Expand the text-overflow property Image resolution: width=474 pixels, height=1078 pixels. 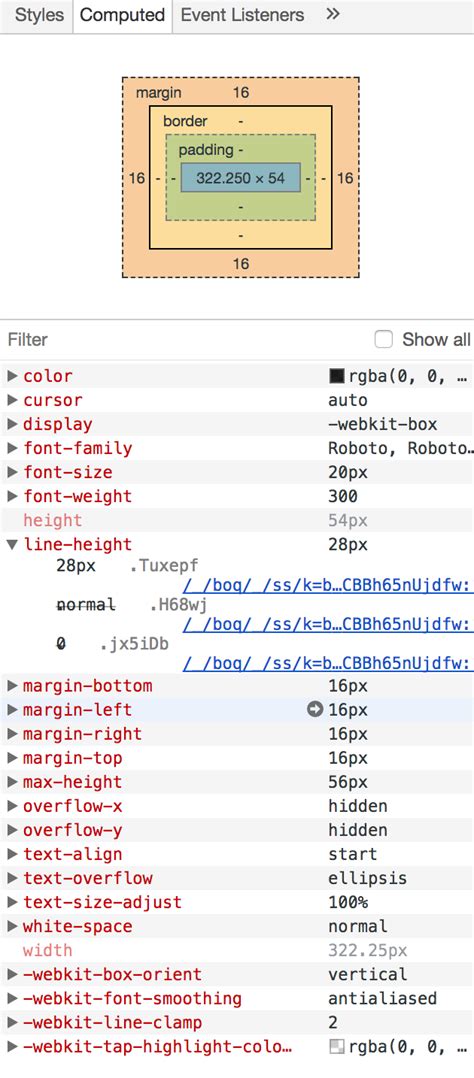tap(12, 878)
